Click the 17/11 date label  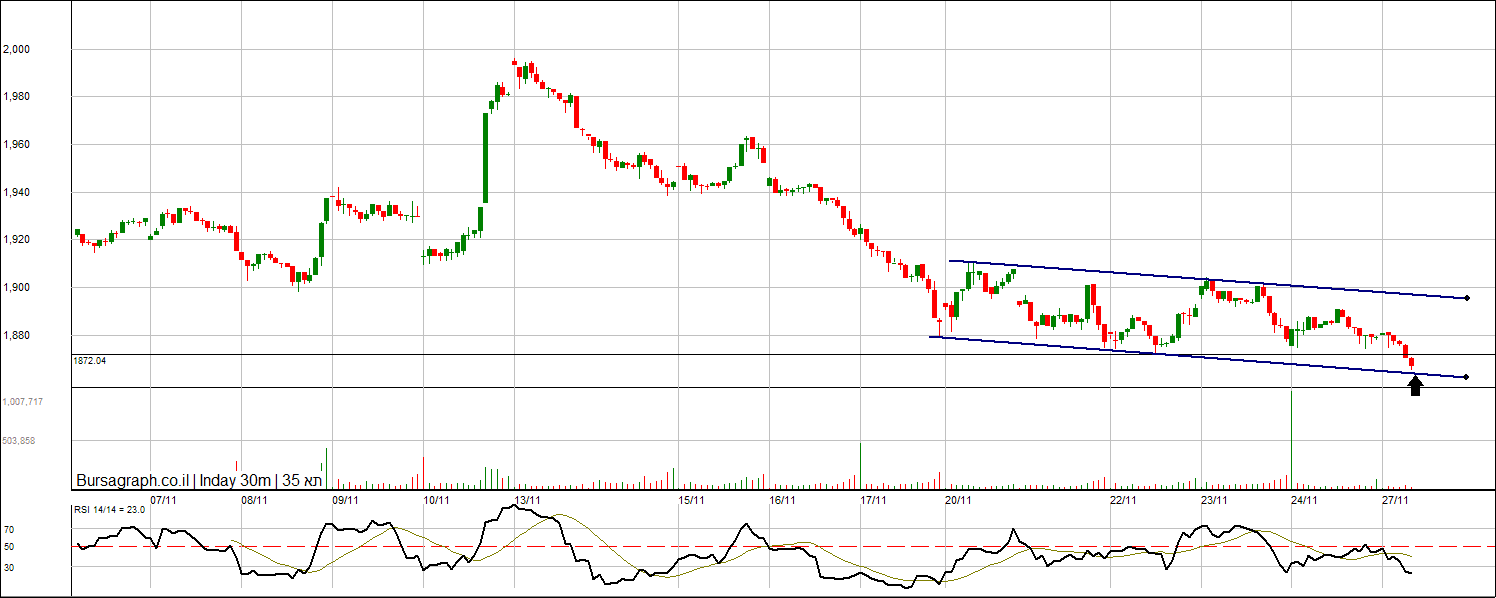[x=874, y=499]
